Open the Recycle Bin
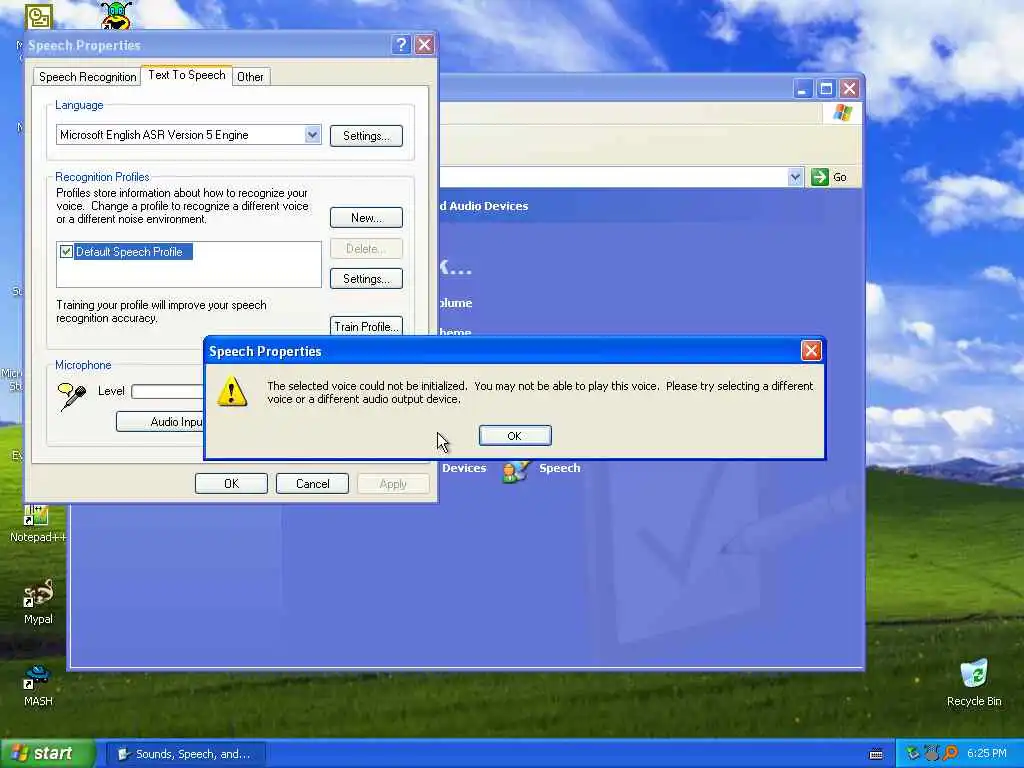Image resolution: width=1024 pixels, height=768 pixels. (x=974, y=683)
